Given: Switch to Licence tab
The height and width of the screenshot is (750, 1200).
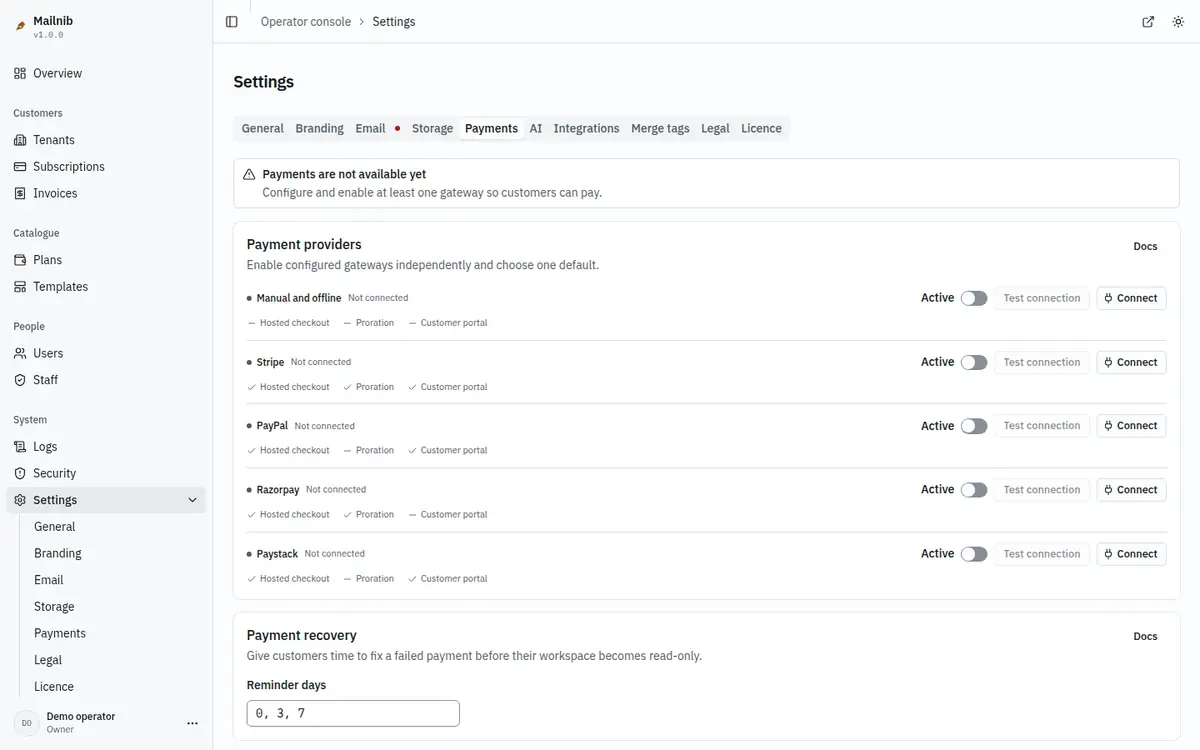Looking at the screenshot, I should [761, 128].
